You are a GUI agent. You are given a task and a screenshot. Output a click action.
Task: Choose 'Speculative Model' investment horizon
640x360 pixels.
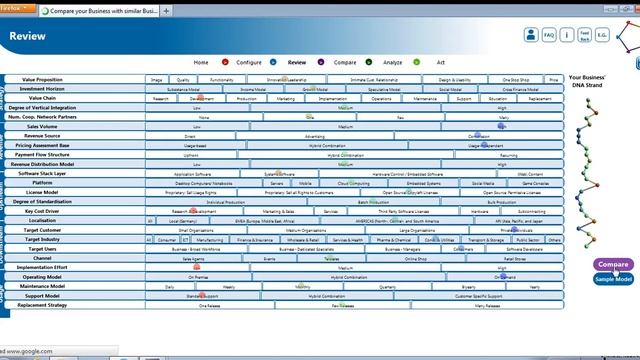[384, 89]
